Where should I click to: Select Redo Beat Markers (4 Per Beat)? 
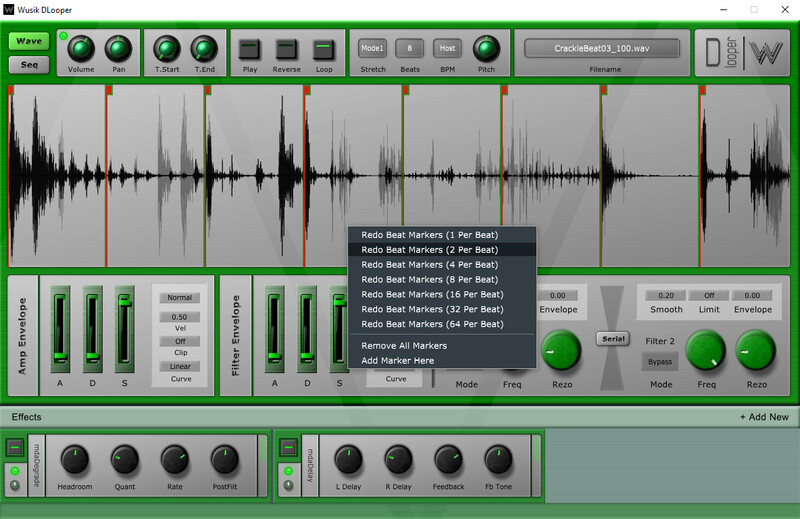(x=442, y=264)
